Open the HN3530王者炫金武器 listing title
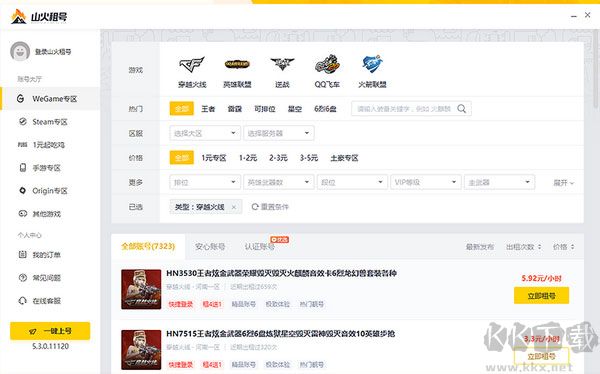The height and width of the screenshot is (374, 600). click(281, 273)
